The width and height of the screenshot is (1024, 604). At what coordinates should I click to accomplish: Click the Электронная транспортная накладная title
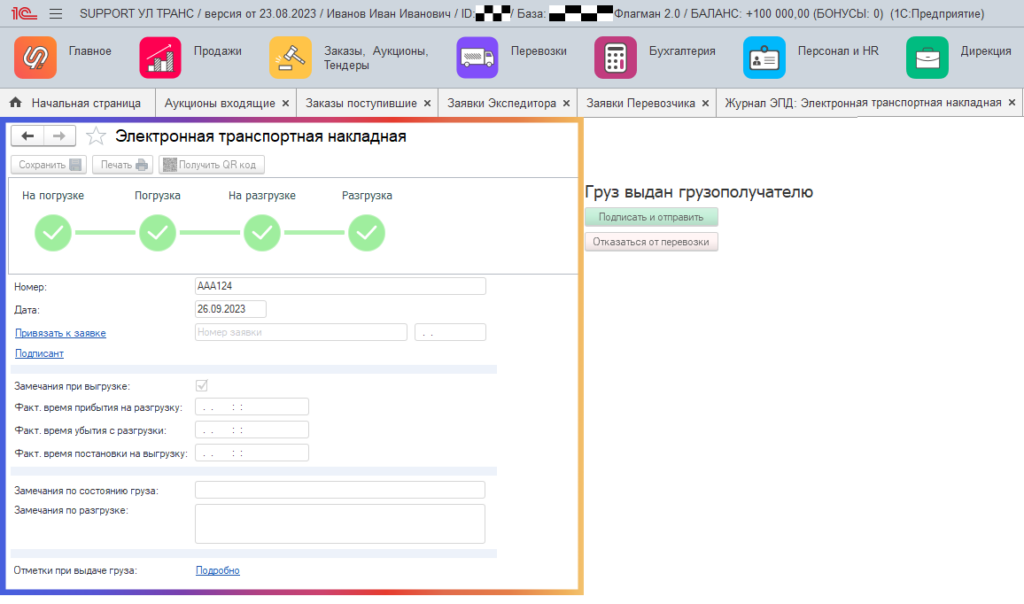[x=261, y=136]
